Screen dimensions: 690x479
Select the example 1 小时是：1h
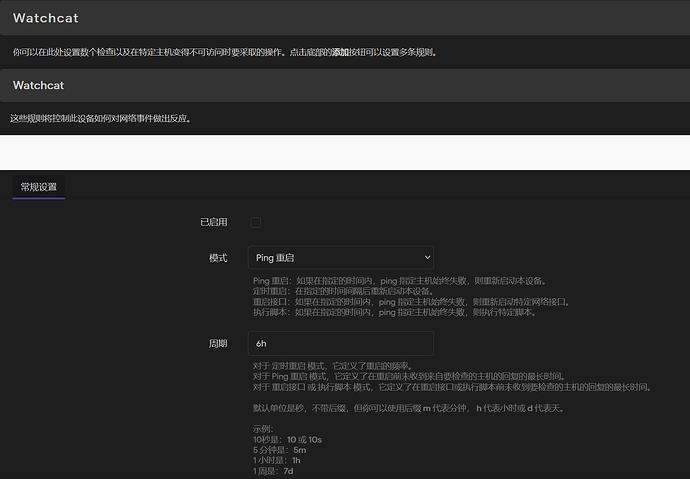coord(276,461)
